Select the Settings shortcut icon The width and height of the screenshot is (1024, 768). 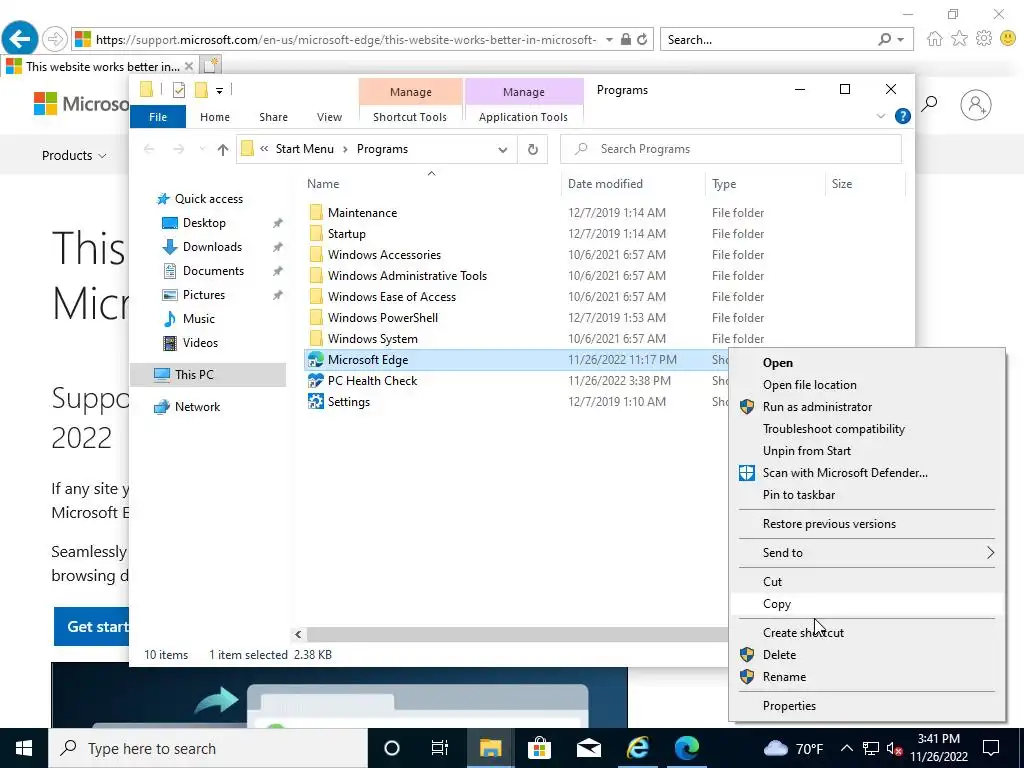click(x=315, y=402)
